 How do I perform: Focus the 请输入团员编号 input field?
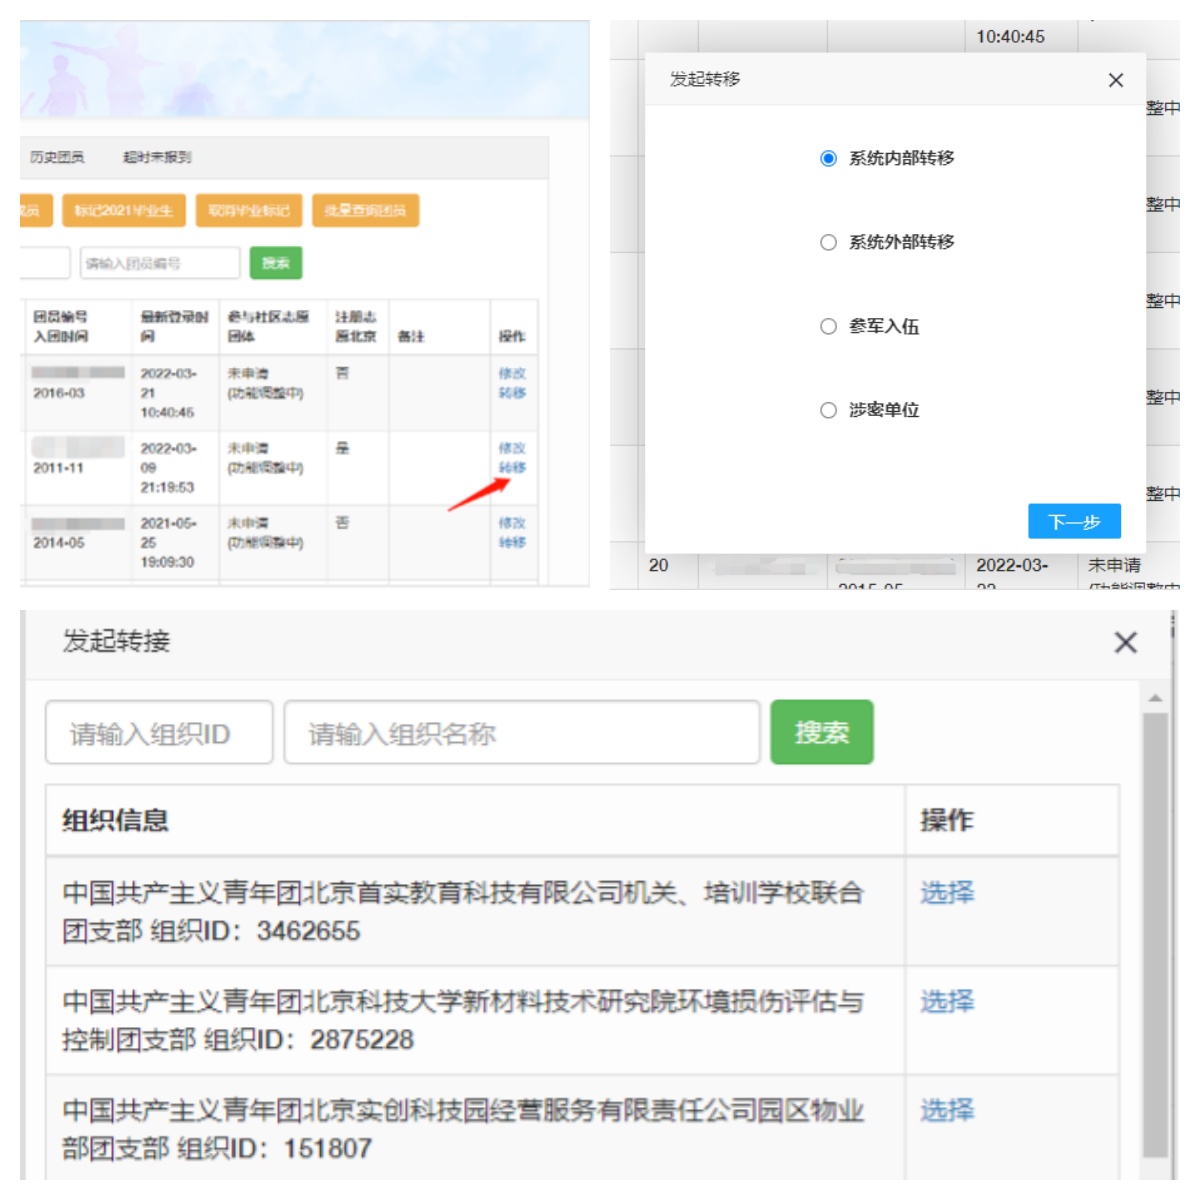coord(160,263)
